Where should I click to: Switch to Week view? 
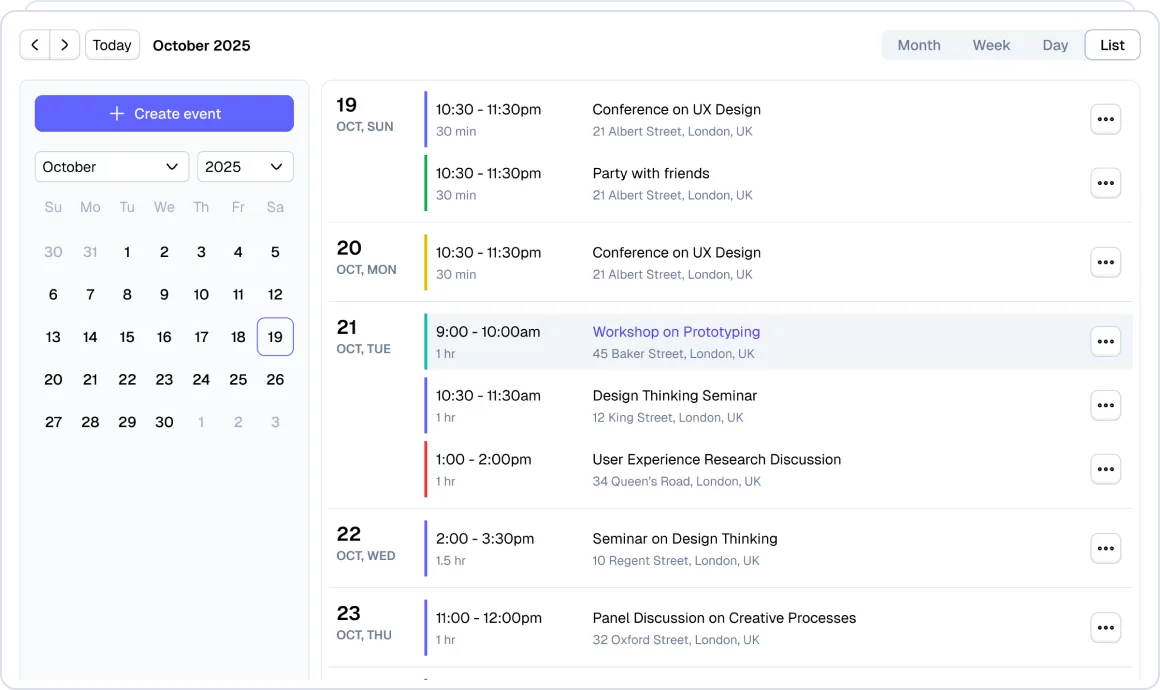(991, 45)
